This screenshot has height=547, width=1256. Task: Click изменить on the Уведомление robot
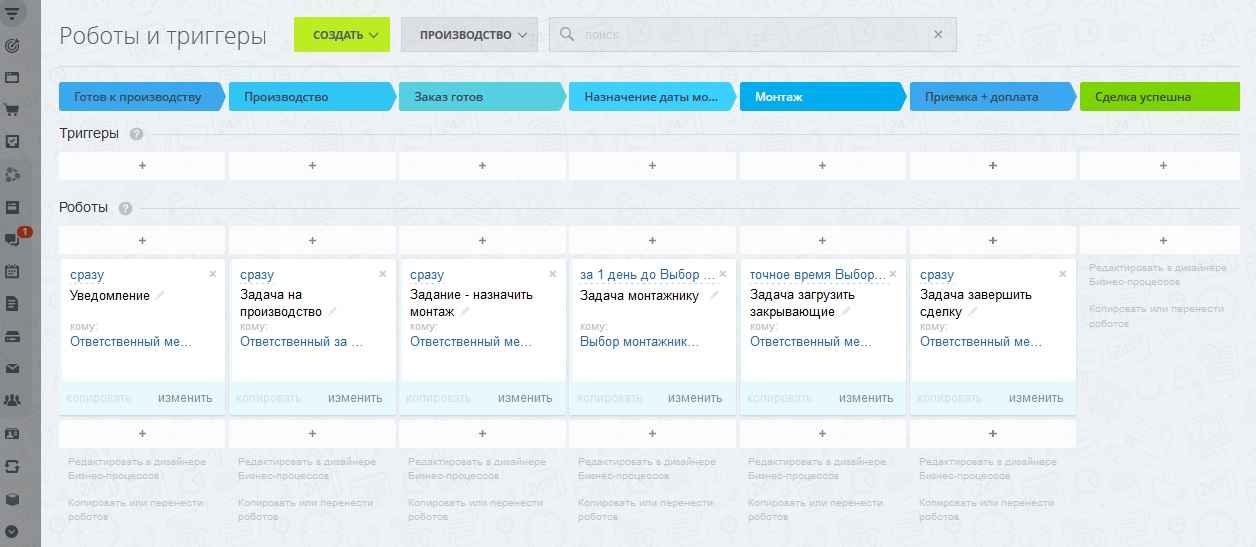pos(185,398)
